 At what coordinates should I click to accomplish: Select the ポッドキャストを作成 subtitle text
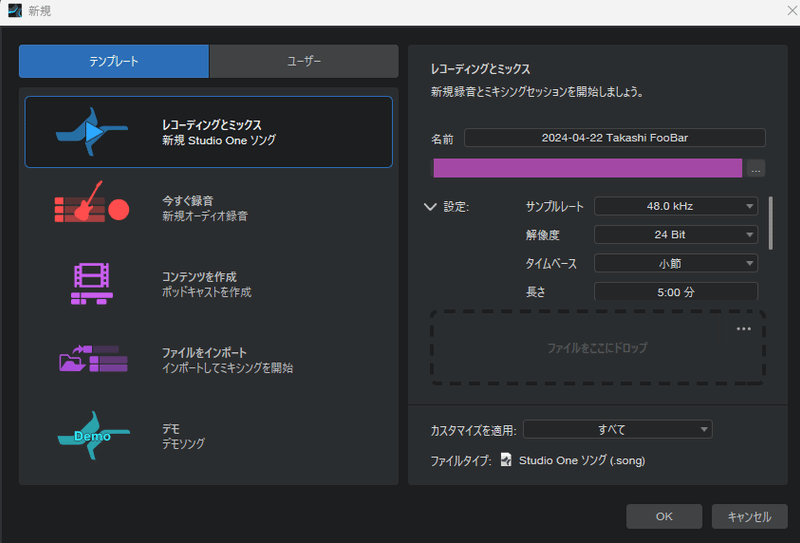[x=207, y=292]
